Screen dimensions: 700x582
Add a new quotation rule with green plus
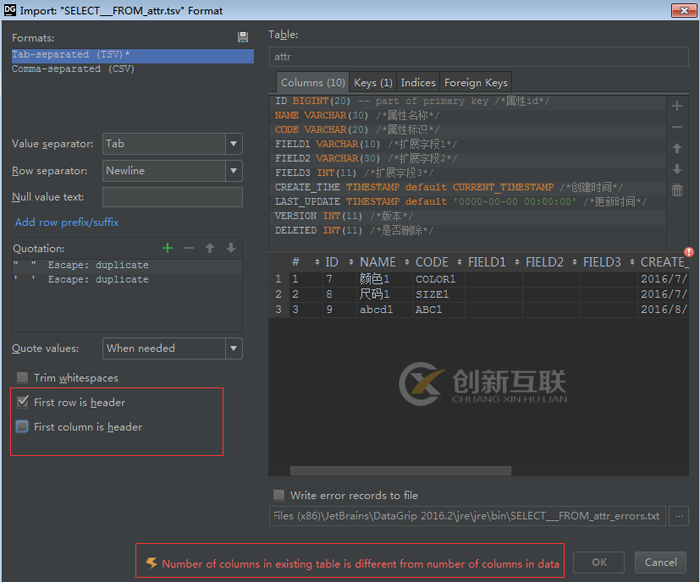coord(167,248)
